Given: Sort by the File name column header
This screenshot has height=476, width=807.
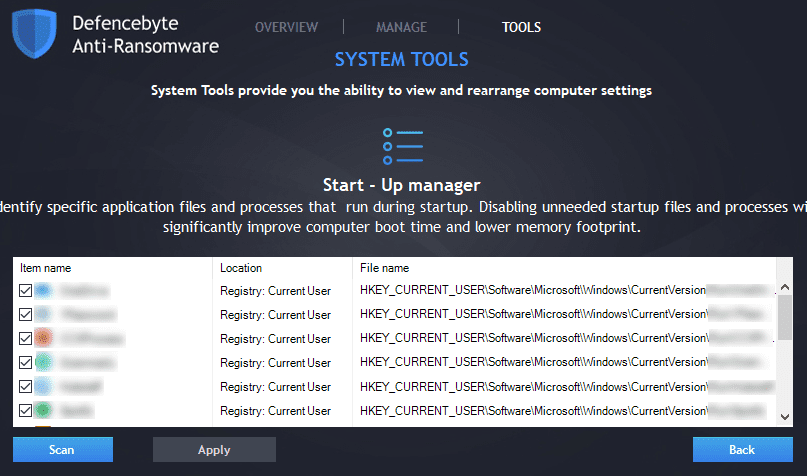Looking at the screenshot, I should pos(384,268).
